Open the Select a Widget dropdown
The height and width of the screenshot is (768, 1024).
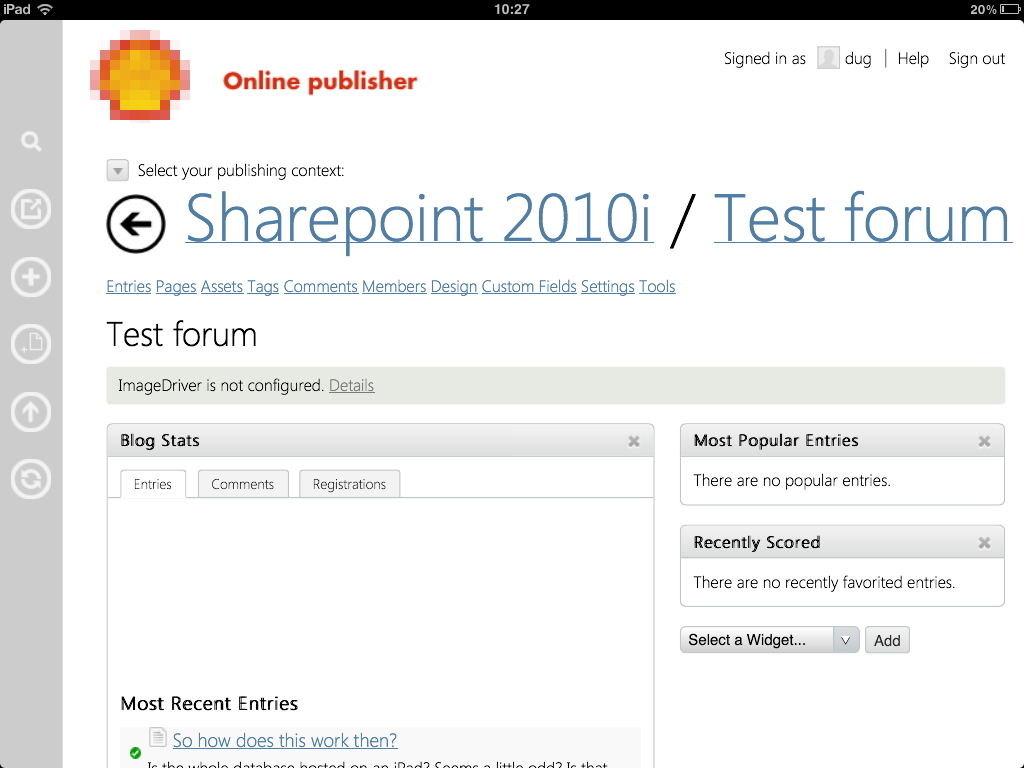tap(769, 640)
